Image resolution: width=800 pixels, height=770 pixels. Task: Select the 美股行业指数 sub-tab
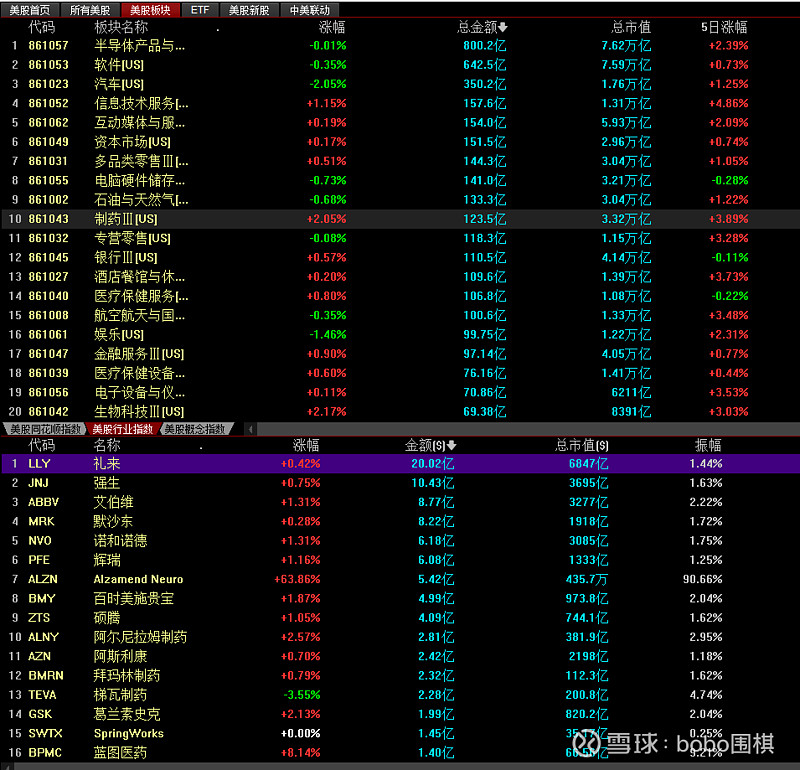[122, 429]
